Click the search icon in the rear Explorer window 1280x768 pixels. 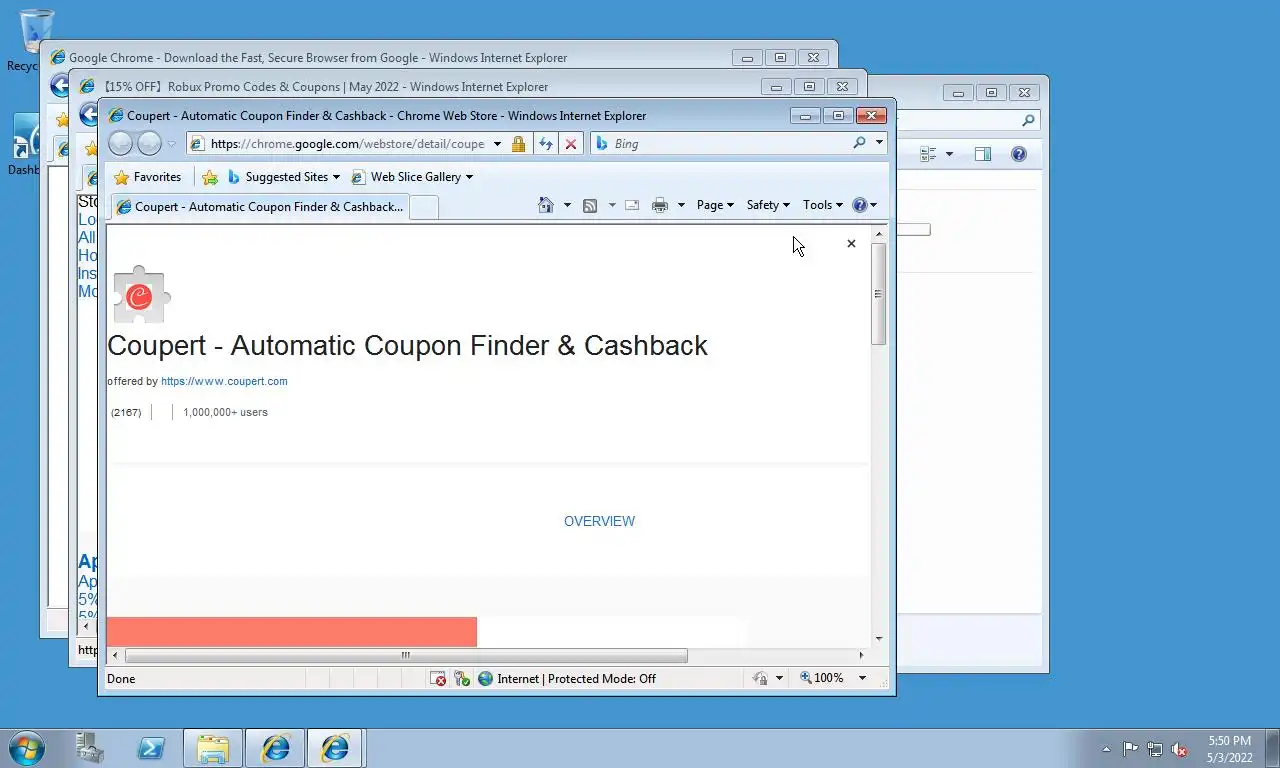(1028, 120)
